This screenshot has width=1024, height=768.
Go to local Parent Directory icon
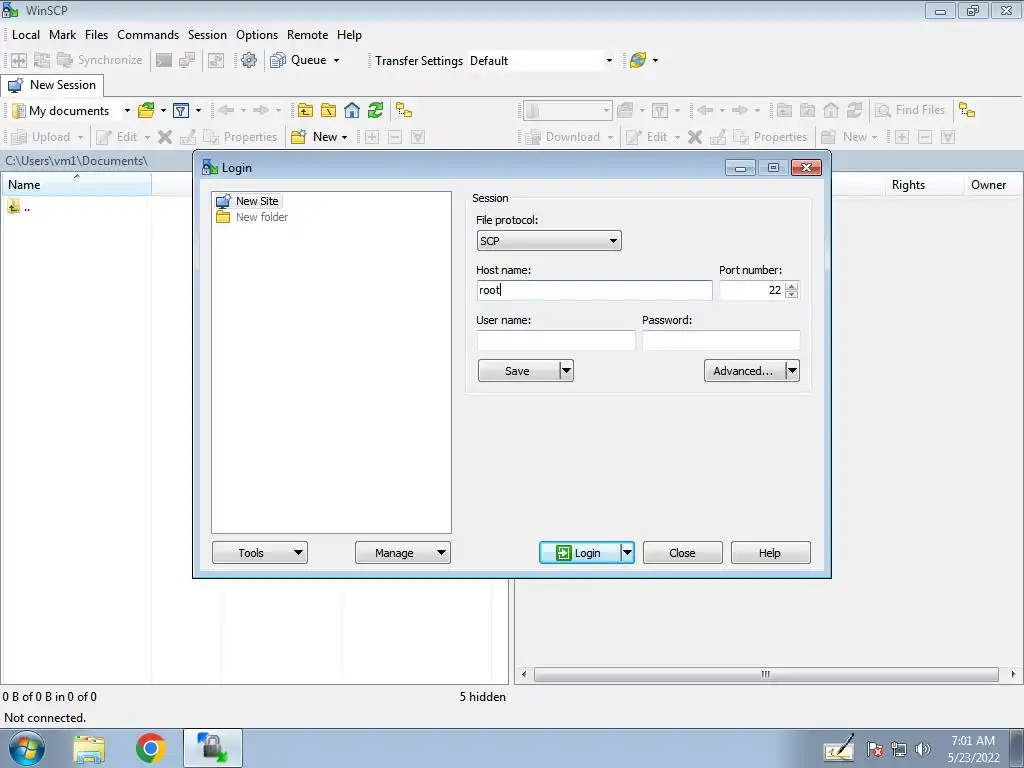tap(305, 110)
